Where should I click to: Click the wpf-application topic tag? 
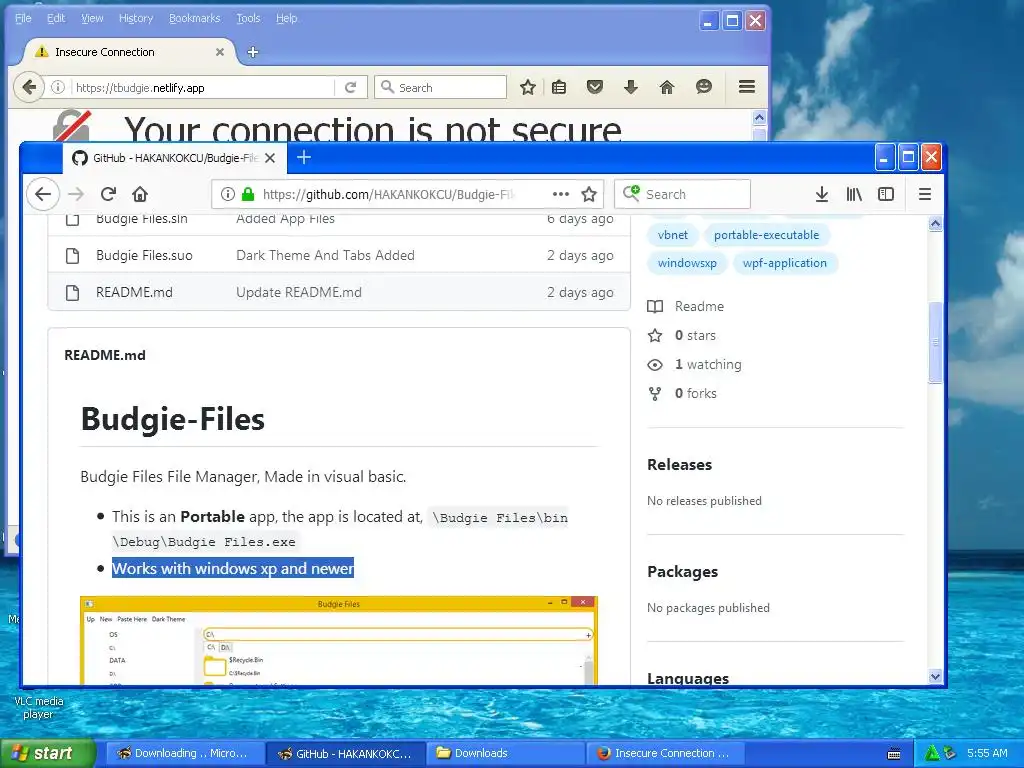(x=784, y=263)
